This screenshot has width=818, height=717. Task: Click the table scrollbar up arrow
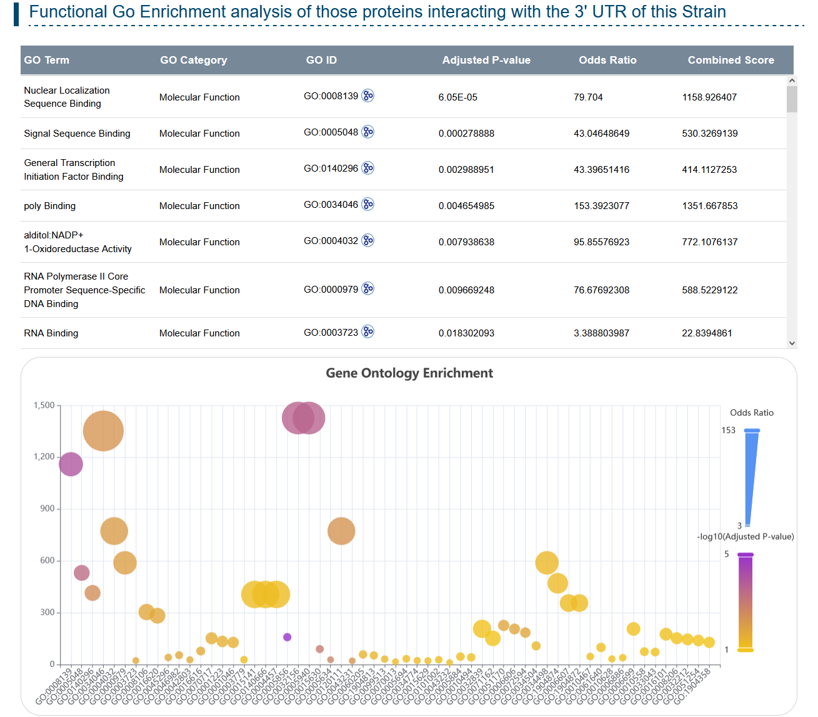[792, 80]
